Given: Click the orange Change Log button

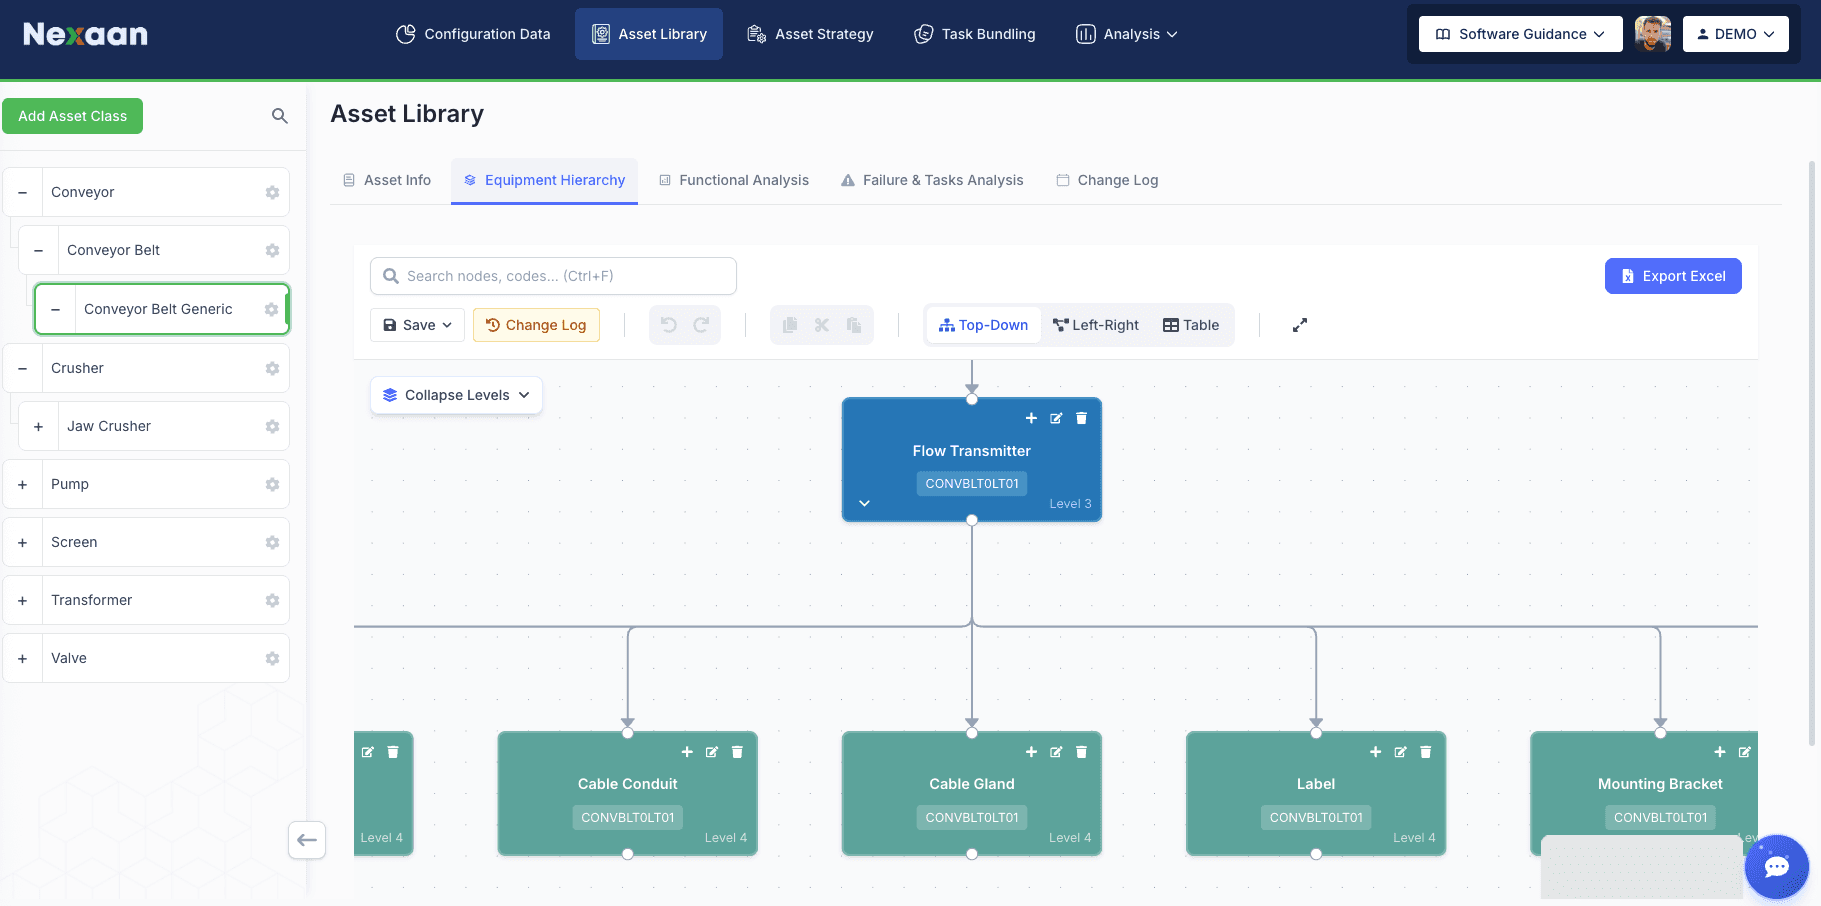Looking at the screenshot, I should [536, 325].
